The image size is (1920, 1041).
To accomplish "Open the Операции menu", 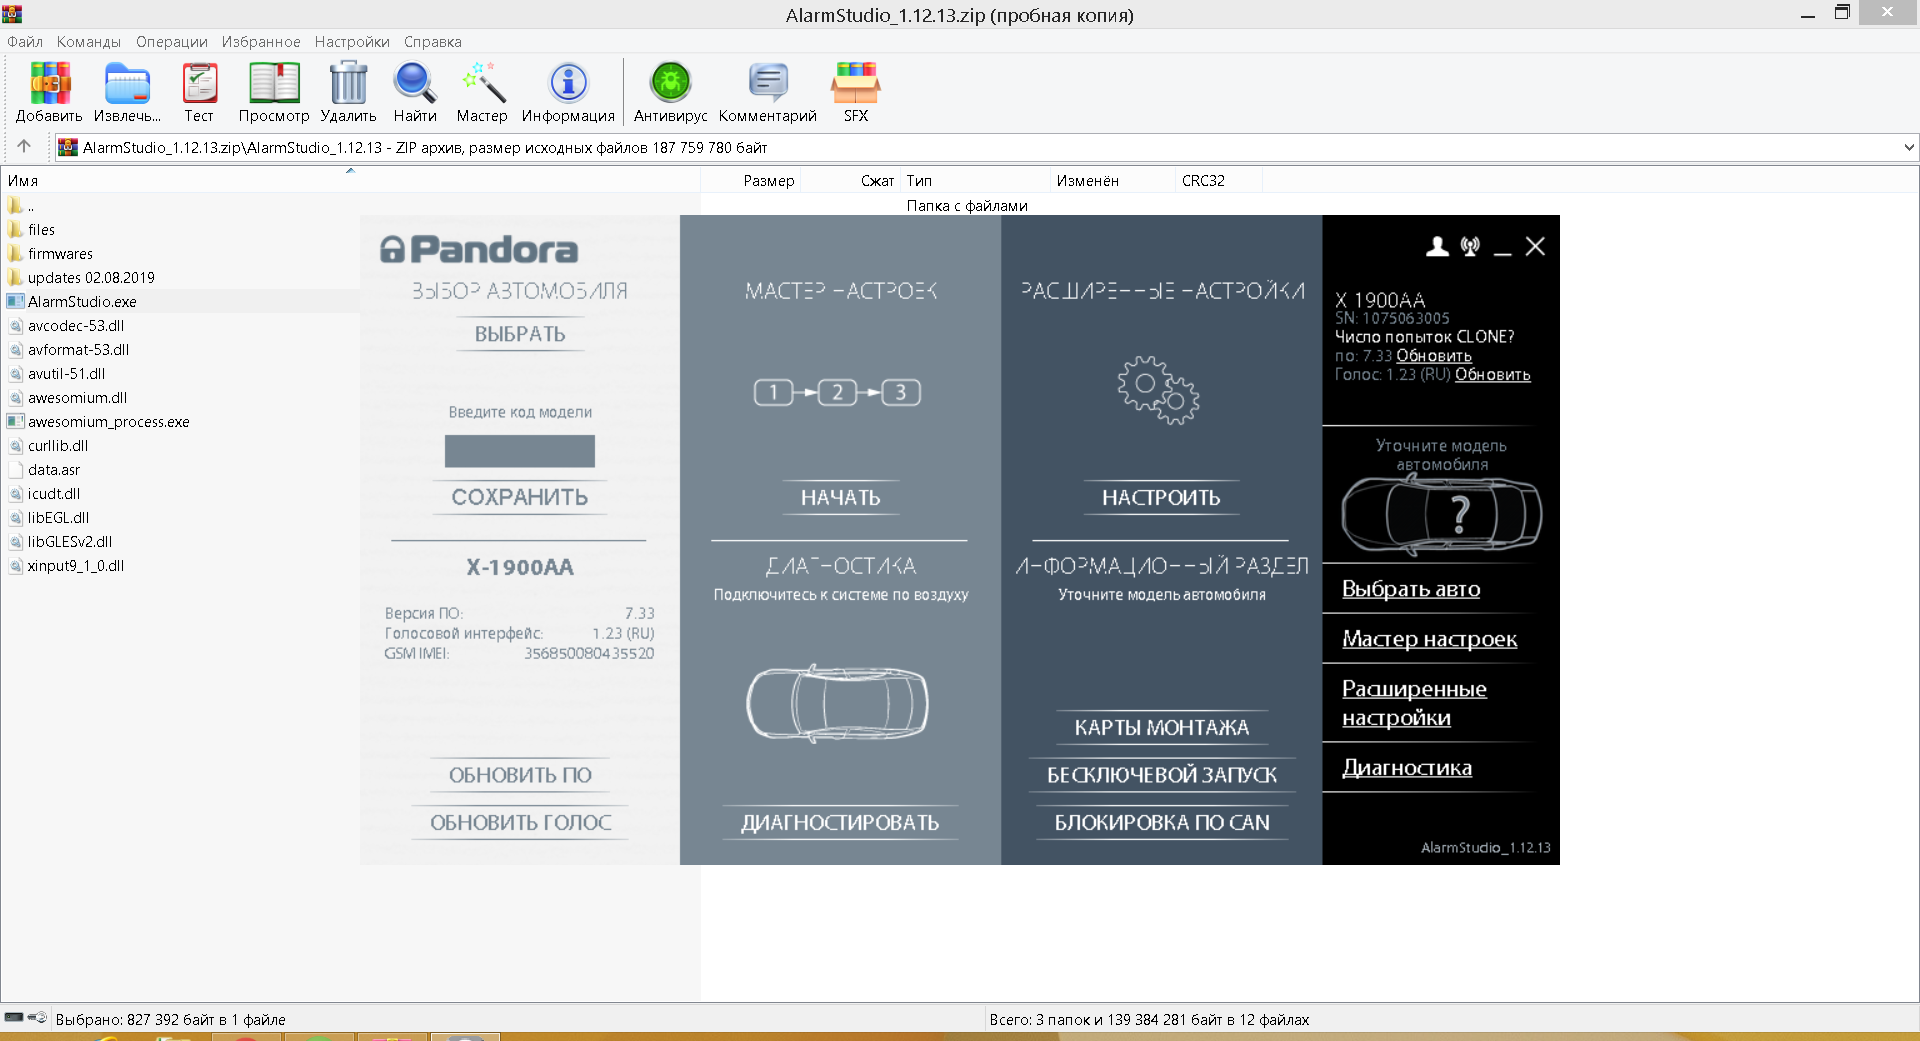I will coord(171,42).
